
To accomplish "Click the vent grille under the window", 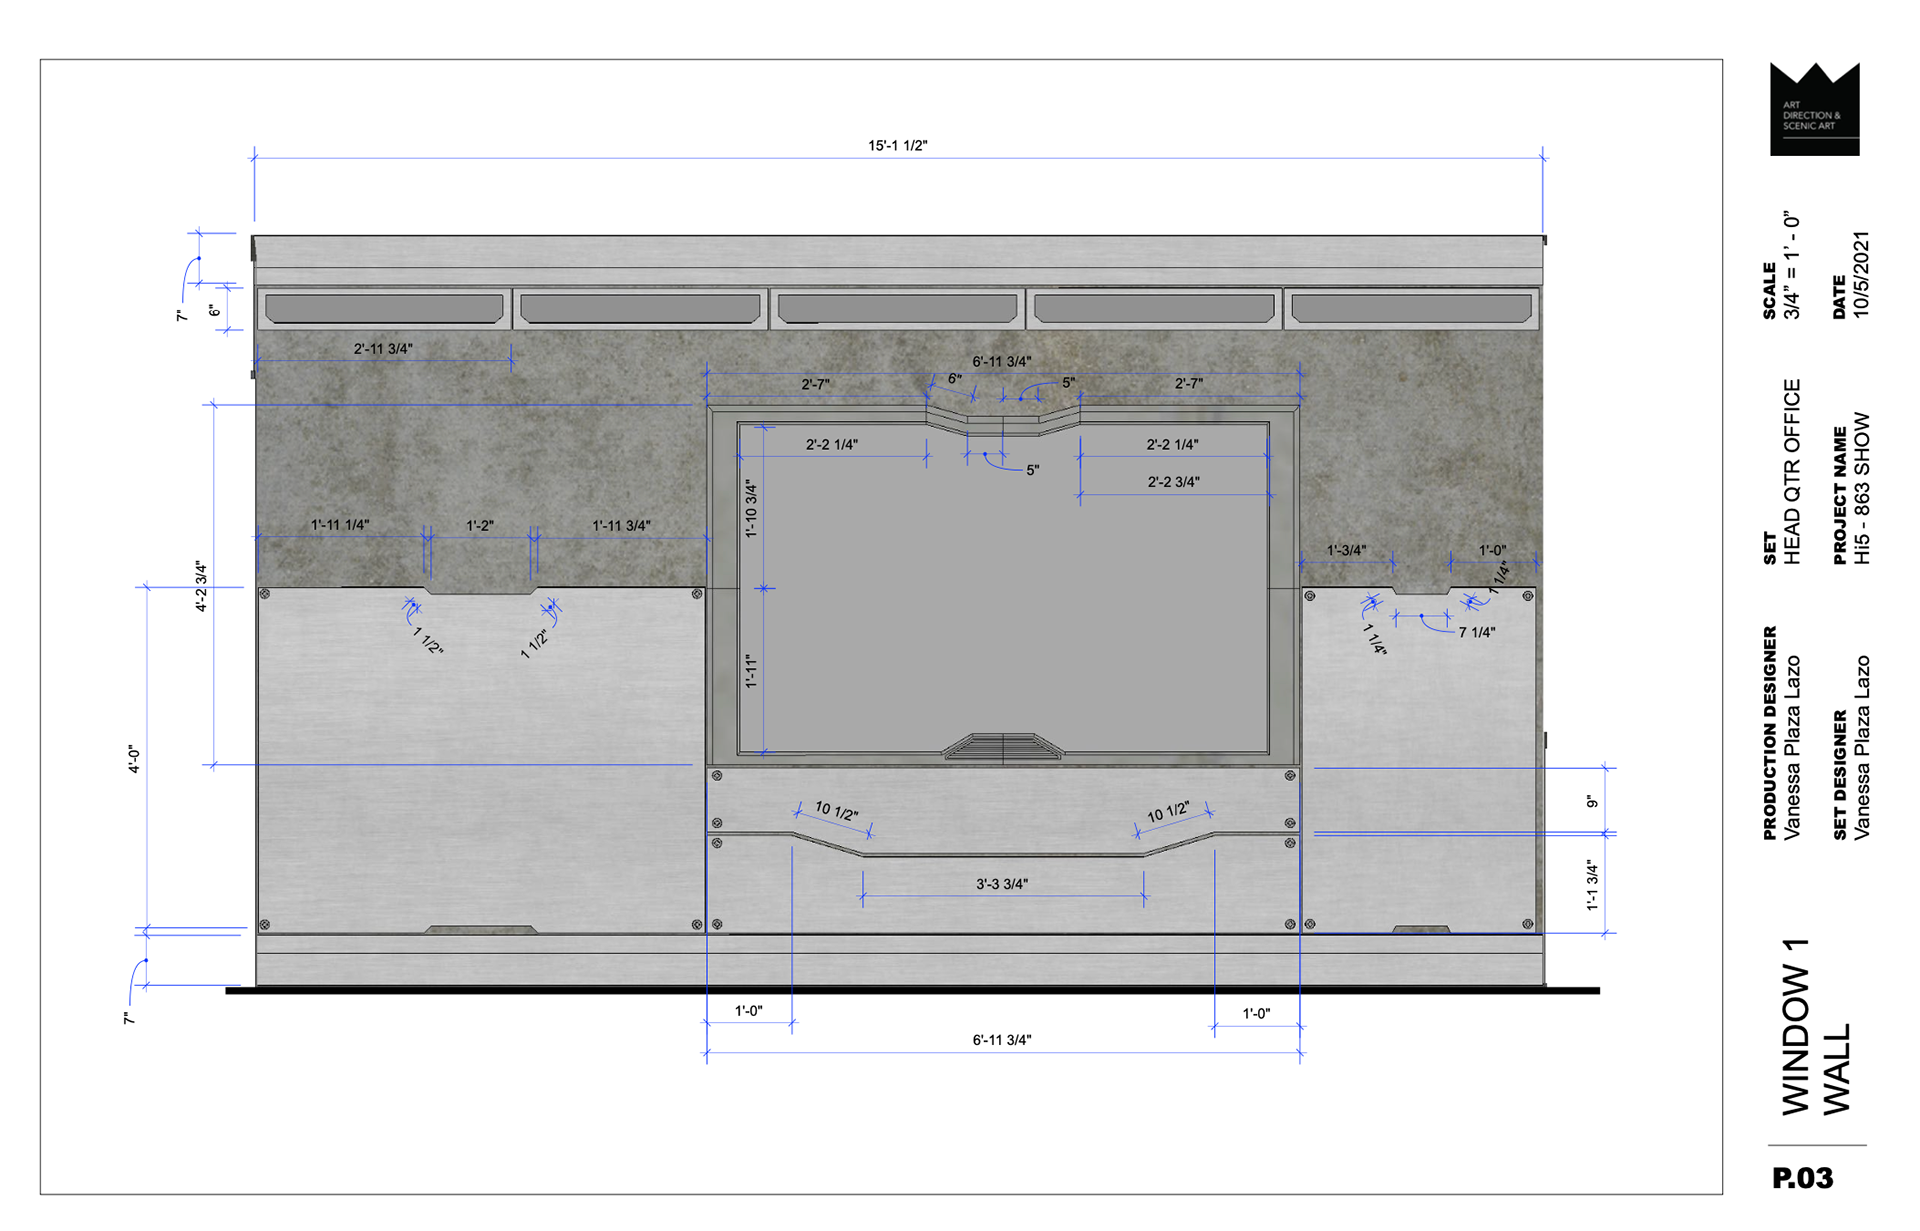I will (1003, 747).
